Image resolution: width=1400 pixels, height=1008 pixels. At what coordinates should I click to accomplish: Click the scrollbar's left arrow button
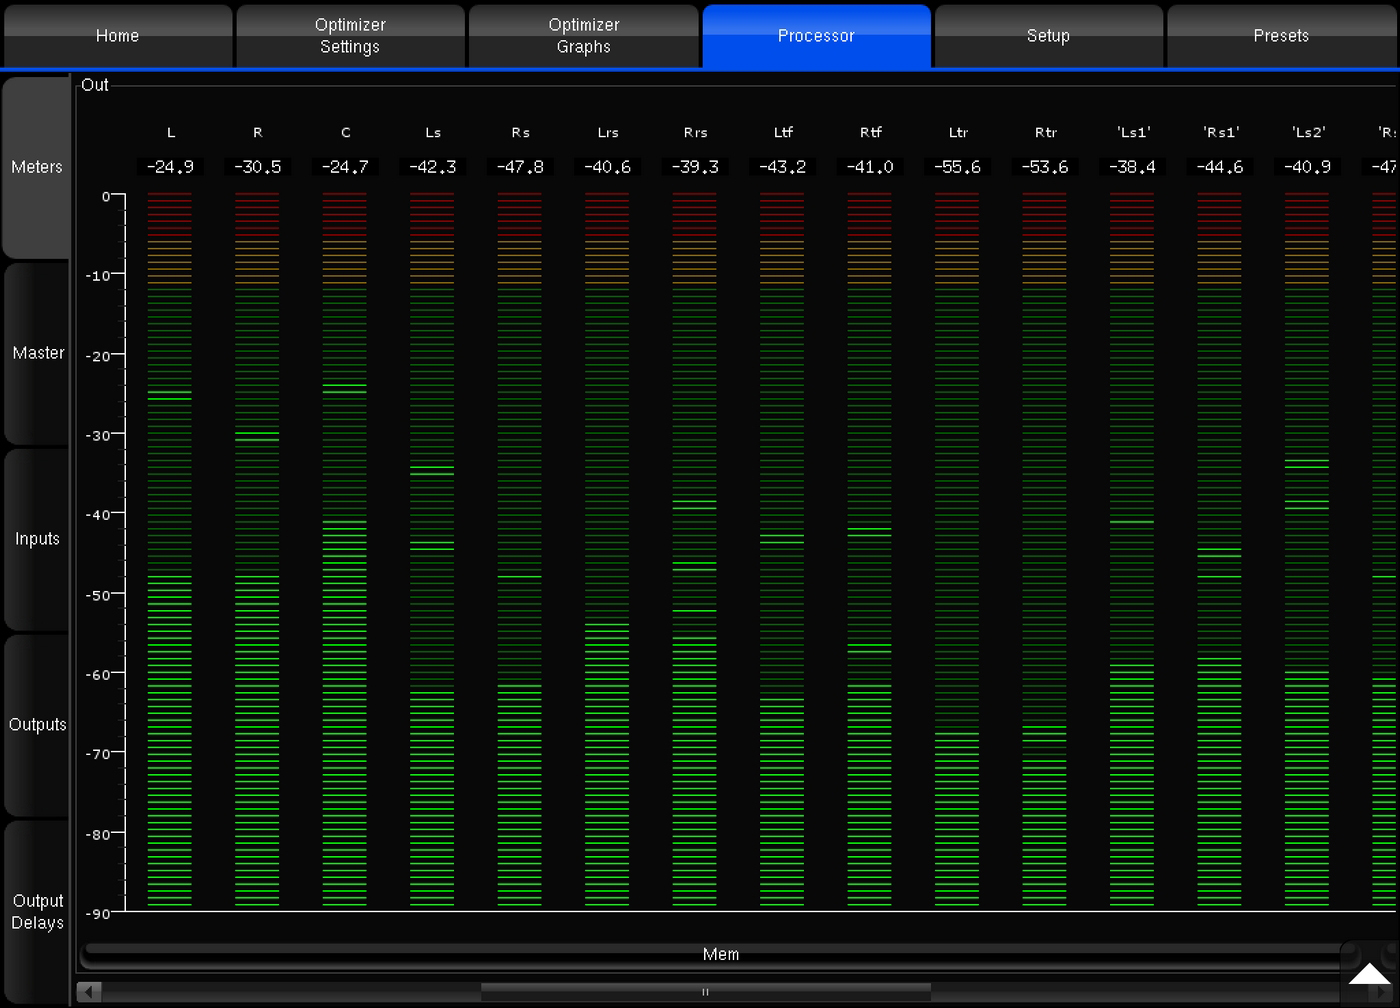point(89,992)
